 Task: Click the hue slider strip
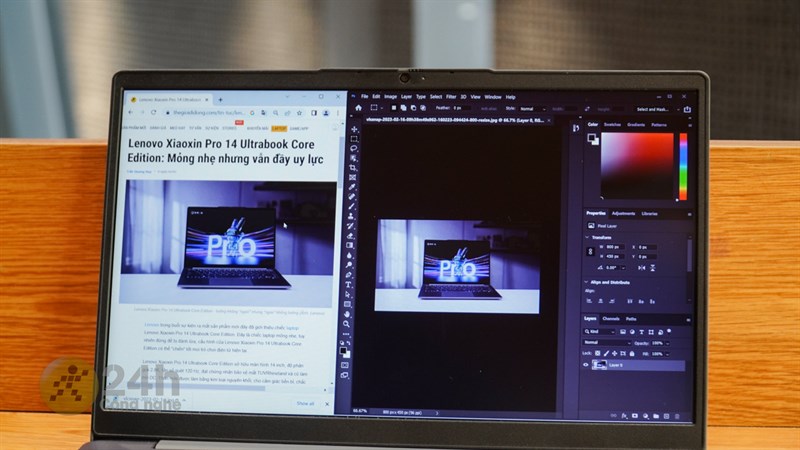tap(683, 166)
